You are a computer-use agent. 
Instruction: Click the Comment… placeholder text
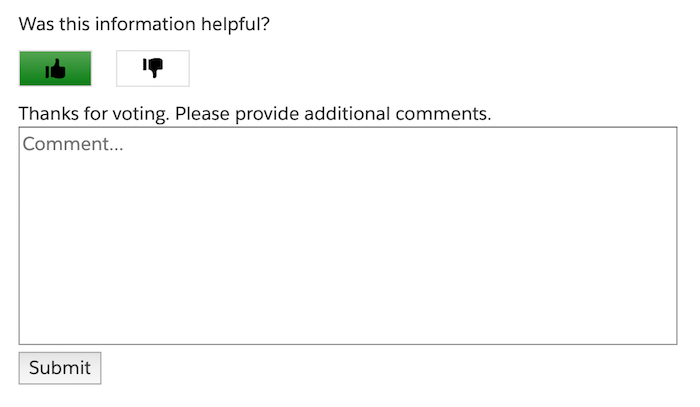click(x=73, y=144)
